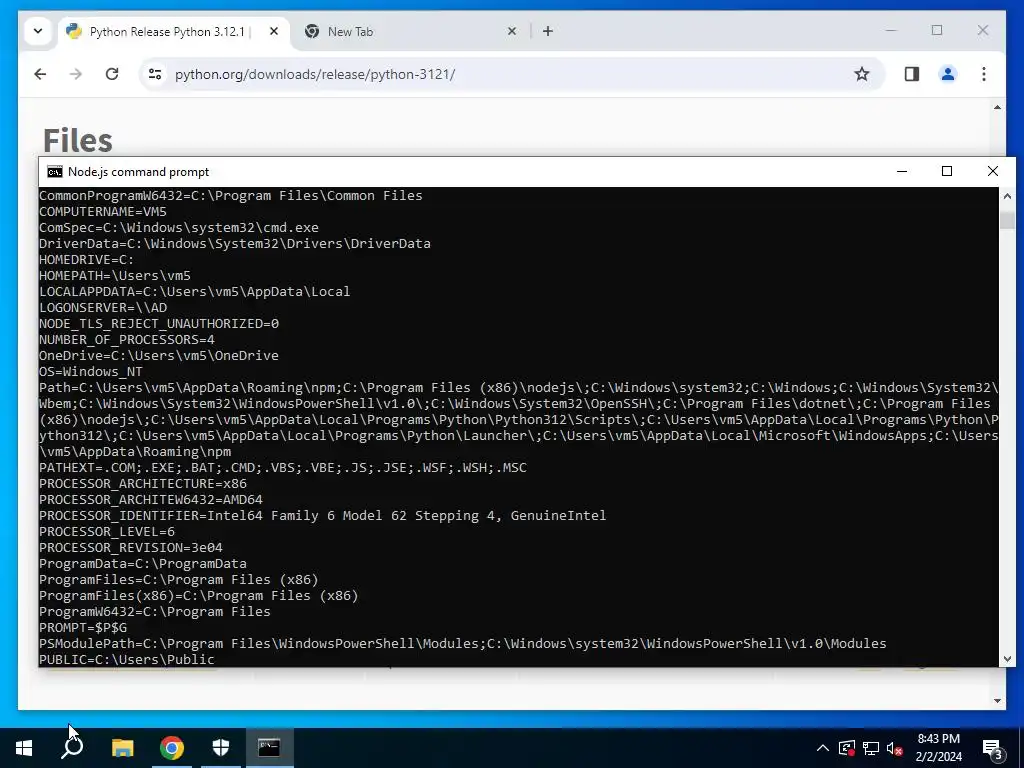The width and height of the screenshot is (1024, 768).
Task: Open Google Chrome from taskbar
Action: click(172, 748)
